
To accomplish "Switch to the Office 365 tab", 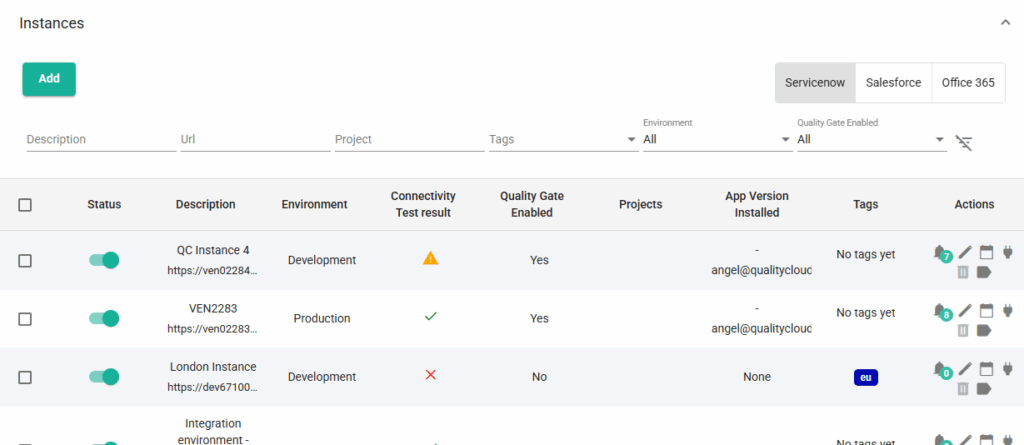I will pos(968,83).
